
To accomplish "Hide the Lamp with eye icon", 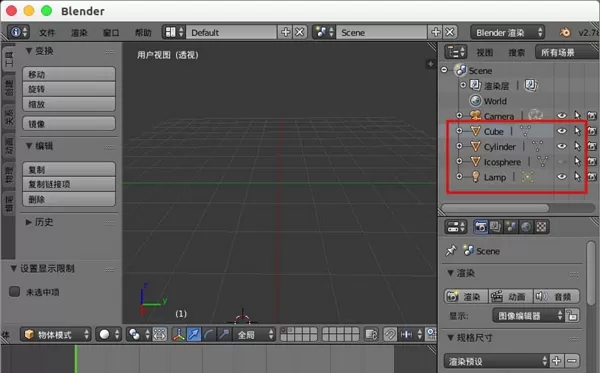I will 561,176.
